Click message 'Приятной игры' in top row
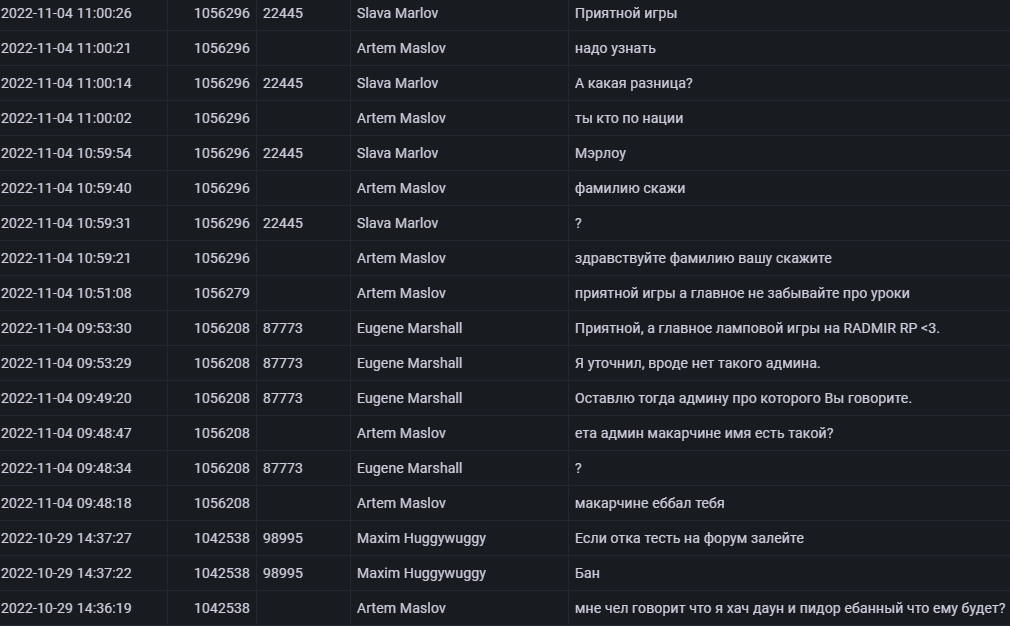 [x=625, y=14]
